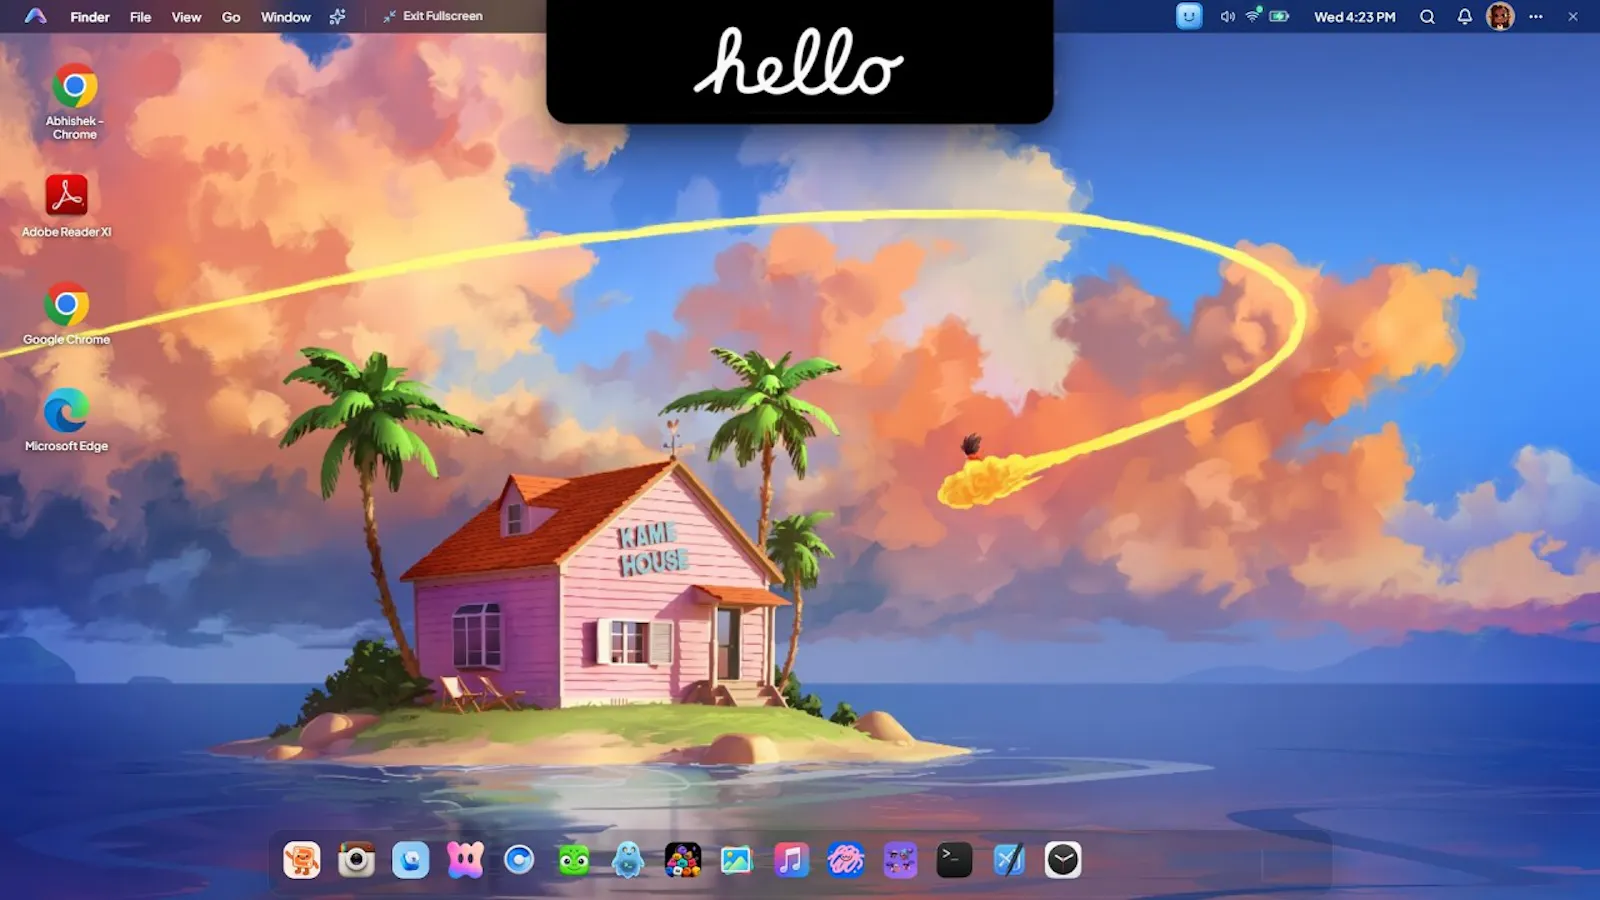Viewport: 1600px width, 900px height.
Task: Click the Wed 4:23 PM clock
Action: [x=1354, y=17]
